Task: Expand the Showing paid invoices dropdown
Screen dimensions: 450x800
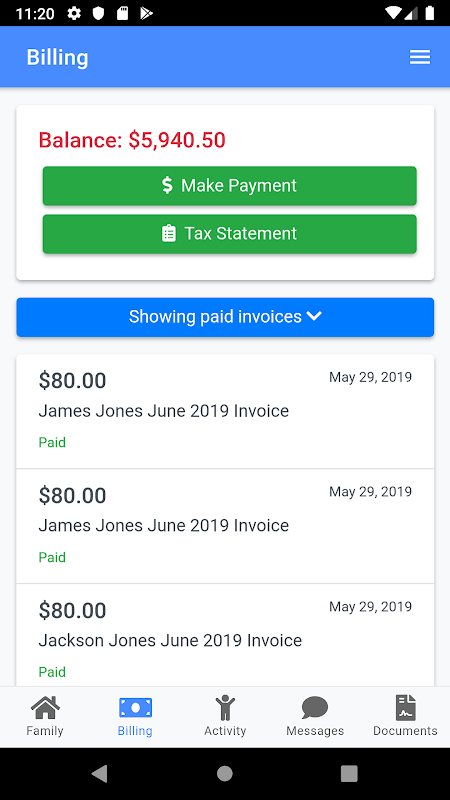Action: 225,317
